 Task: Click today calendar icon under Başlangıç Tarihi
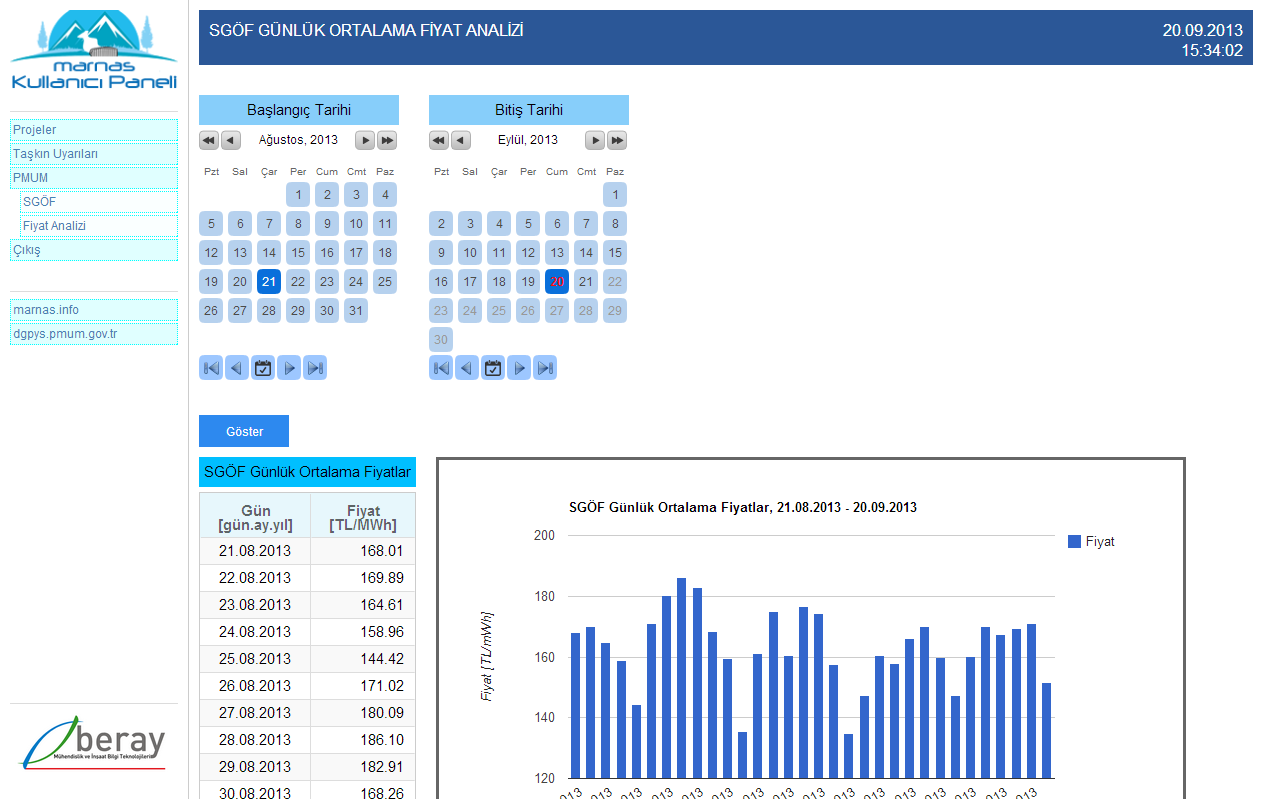(x=263, y=368)
